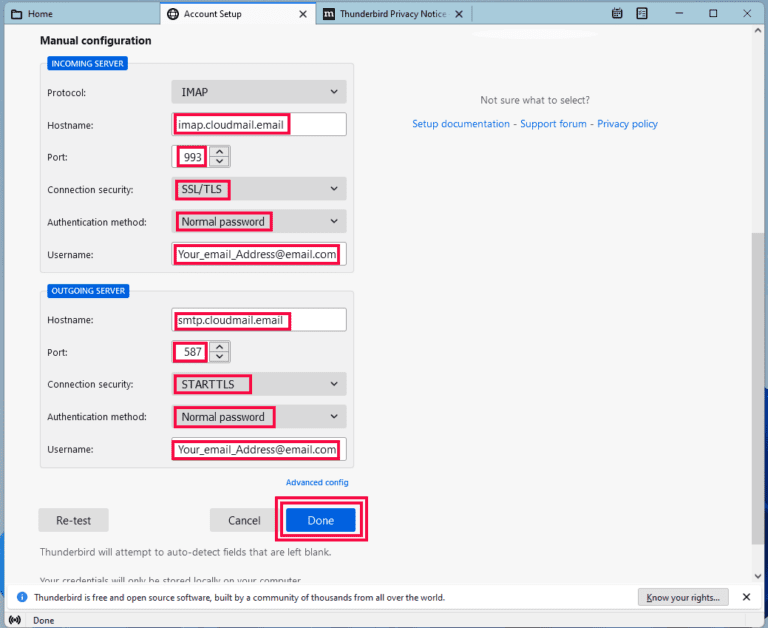Click the connection status icon in status bar

point(15,620)
